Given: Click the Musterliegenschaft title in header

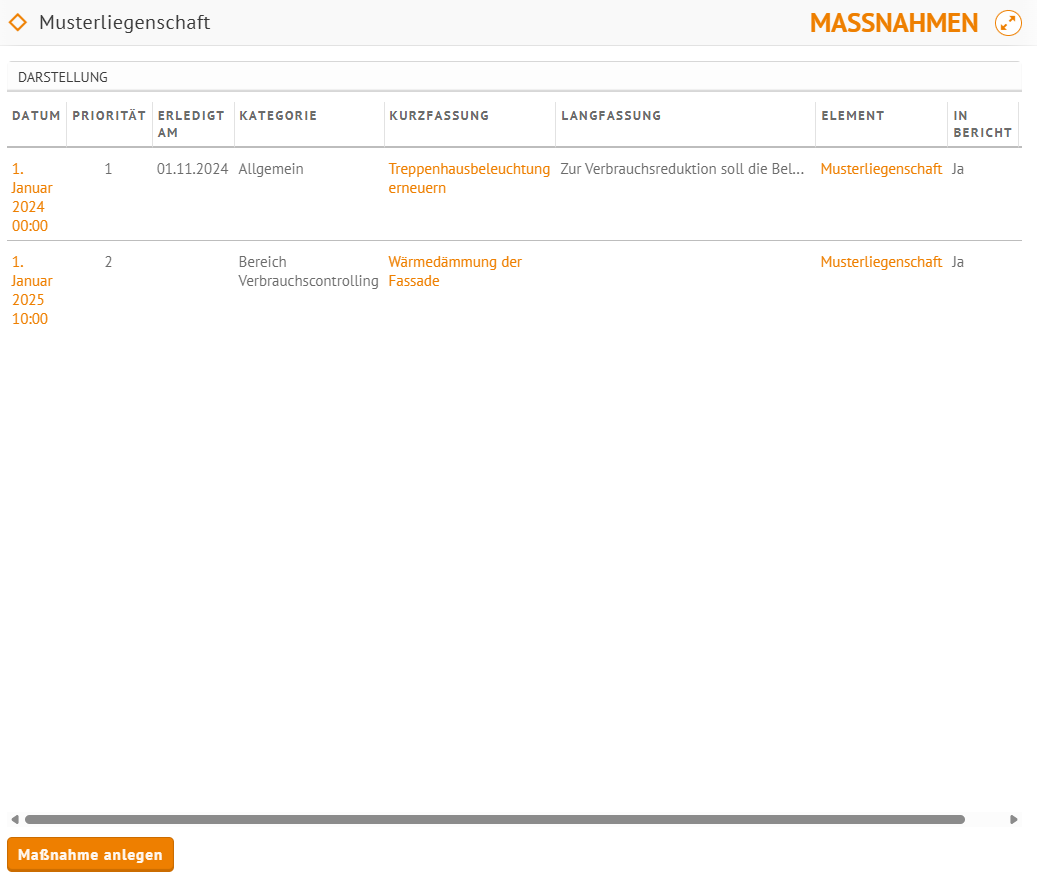Looking at the screenshot, I should tap(124, 22).
